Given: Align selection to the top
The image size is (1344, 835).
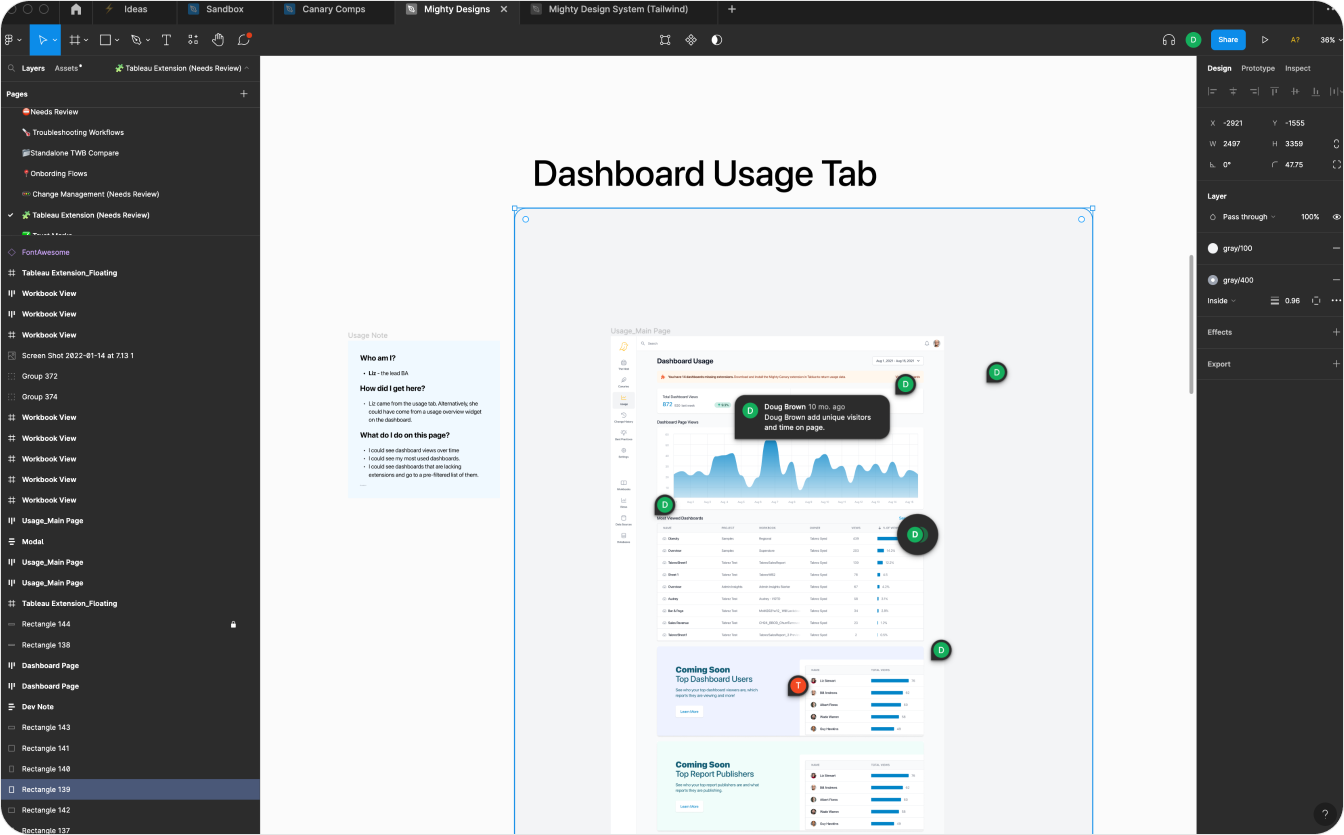Looking at the screenshot, I should pyautogui.click(x=1274, y=91).
